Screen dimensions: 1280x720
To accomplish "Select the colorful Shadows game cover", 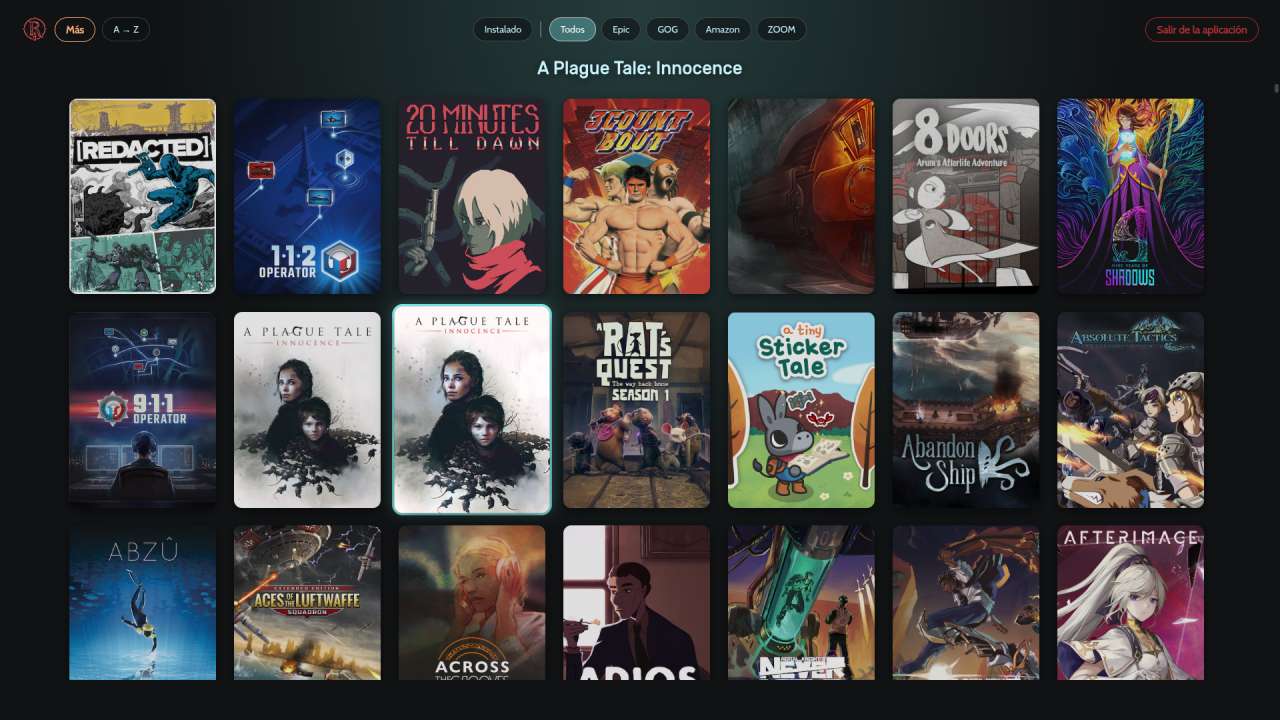I will click(x=1130, y=196).
